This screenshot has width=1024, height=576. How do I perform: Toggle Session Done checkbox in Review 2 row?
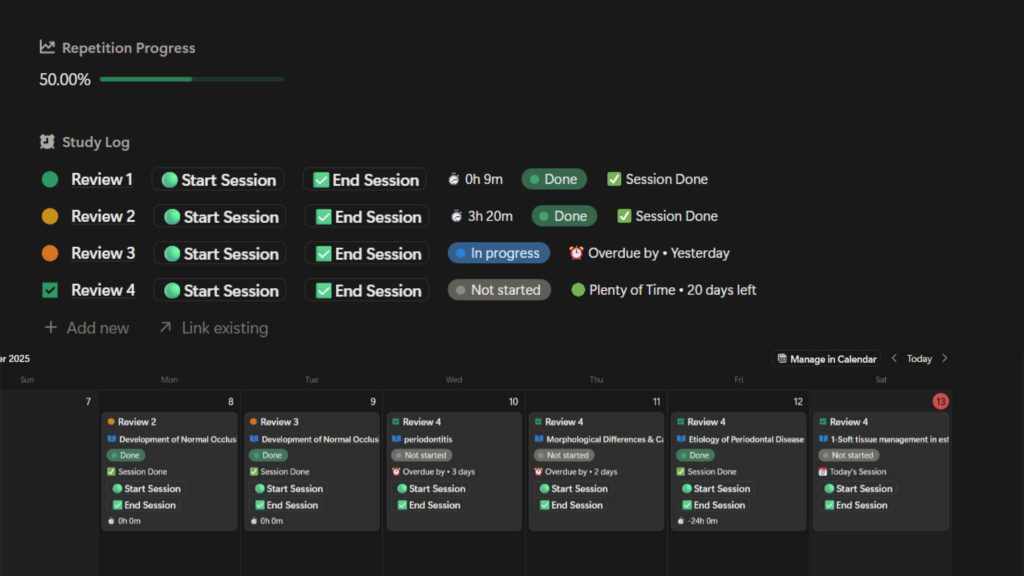tap(624, 217)
